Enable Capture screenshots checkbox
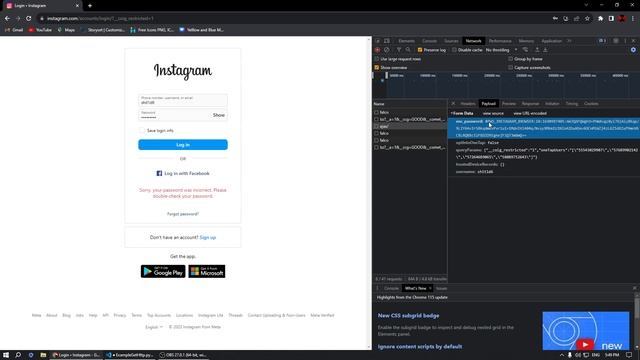 [510, 68]
